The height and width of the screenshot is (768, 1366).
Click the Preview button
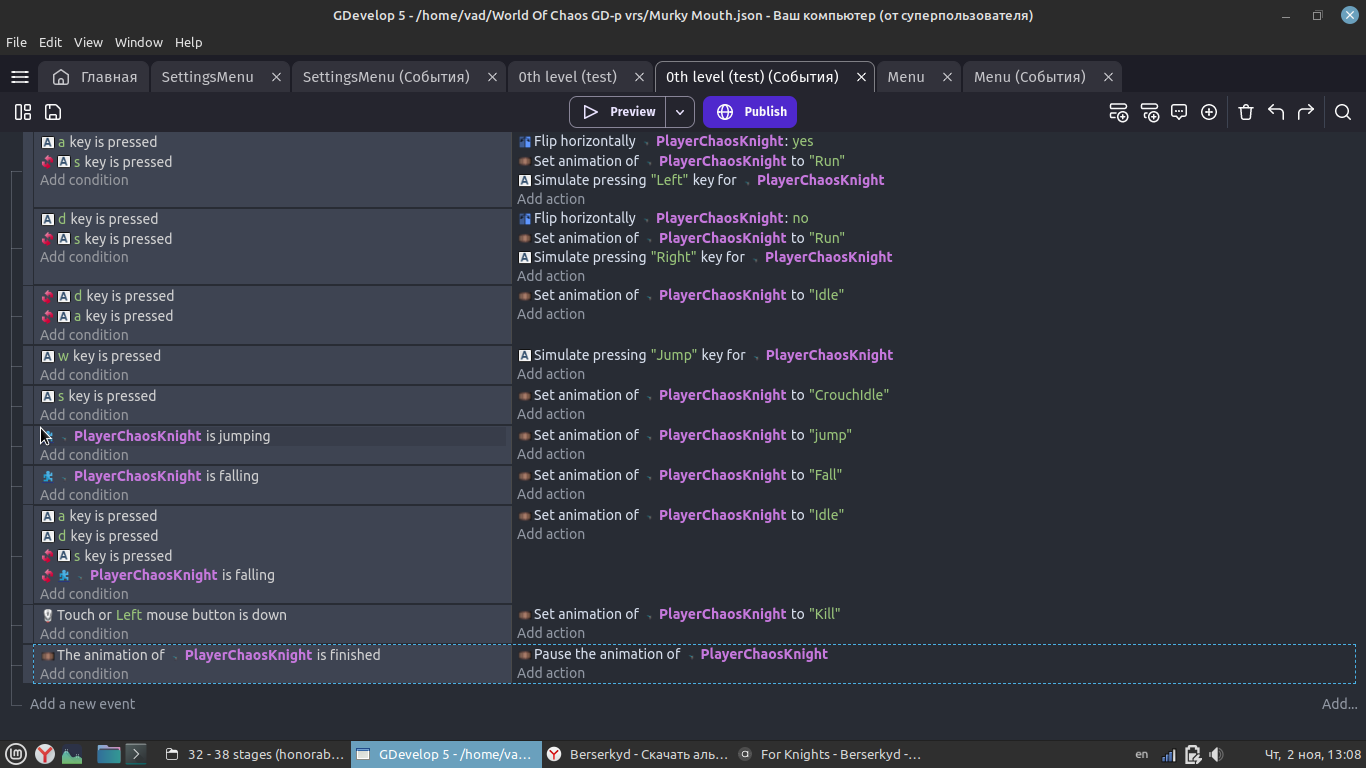(x=618, y=112)
